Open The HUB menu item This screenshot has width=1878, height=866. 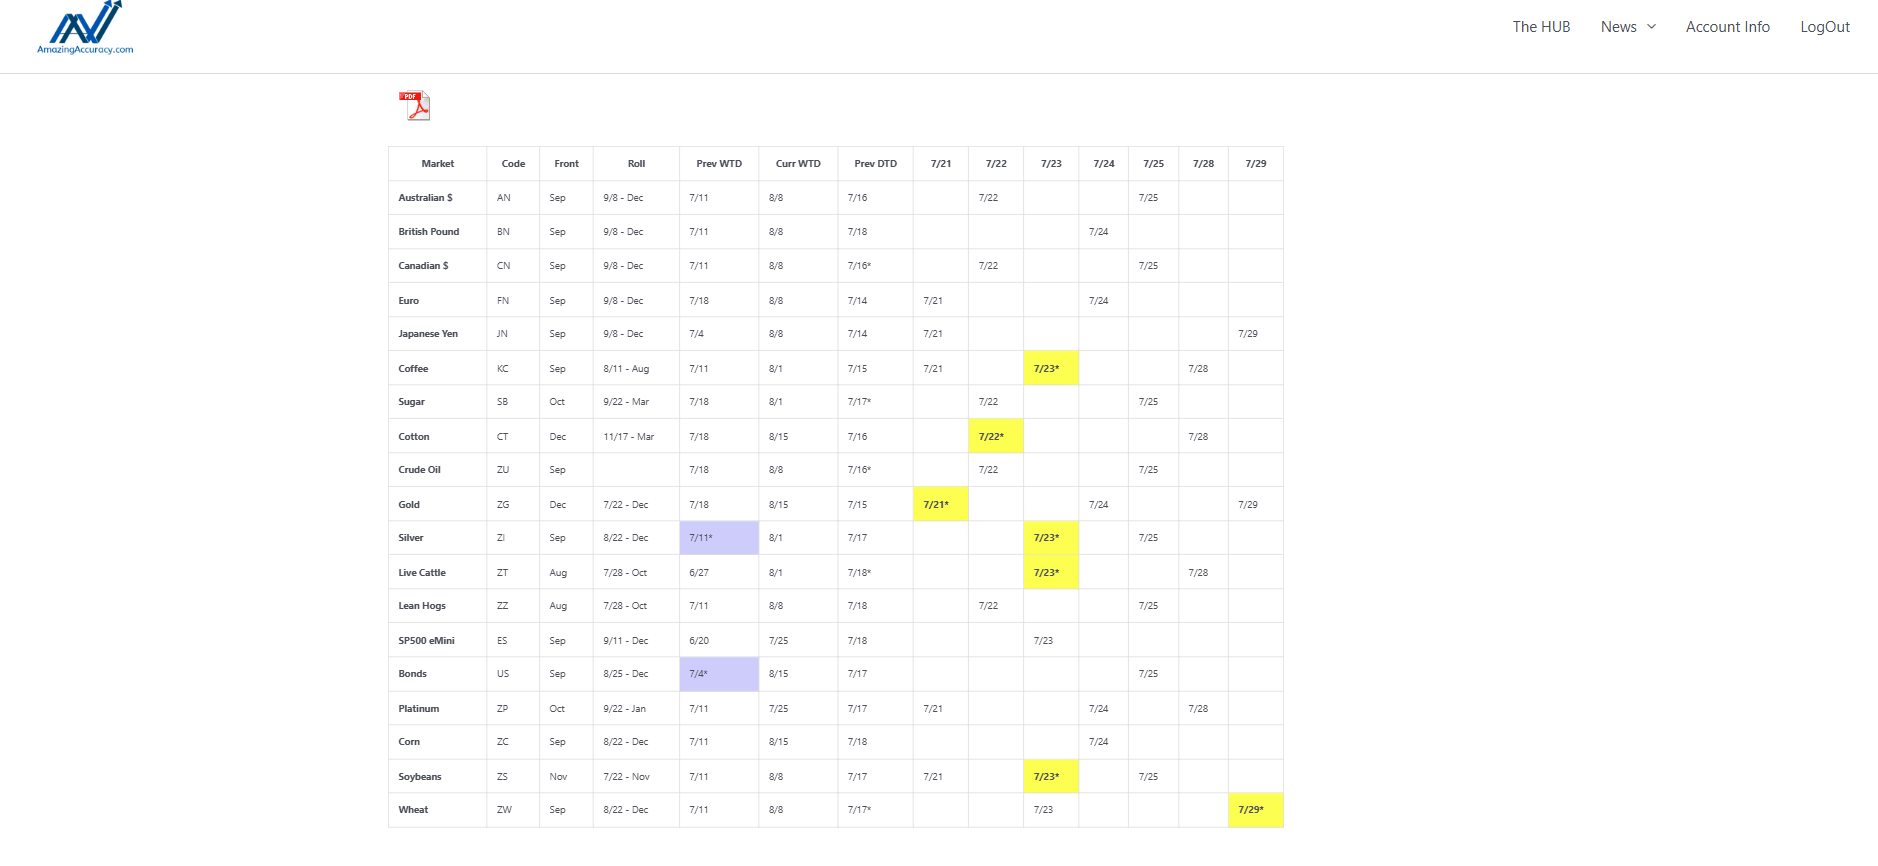pos(1541,27)
